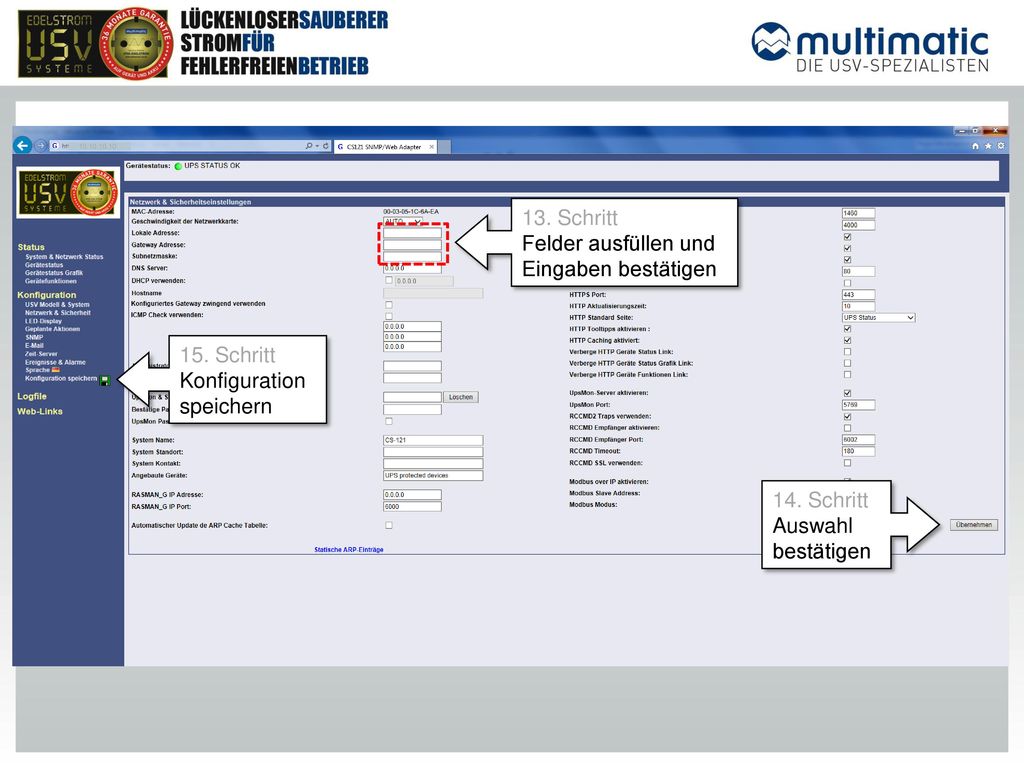
Task: Open USV Modell & System sidebar link
Action: point(57,304)
